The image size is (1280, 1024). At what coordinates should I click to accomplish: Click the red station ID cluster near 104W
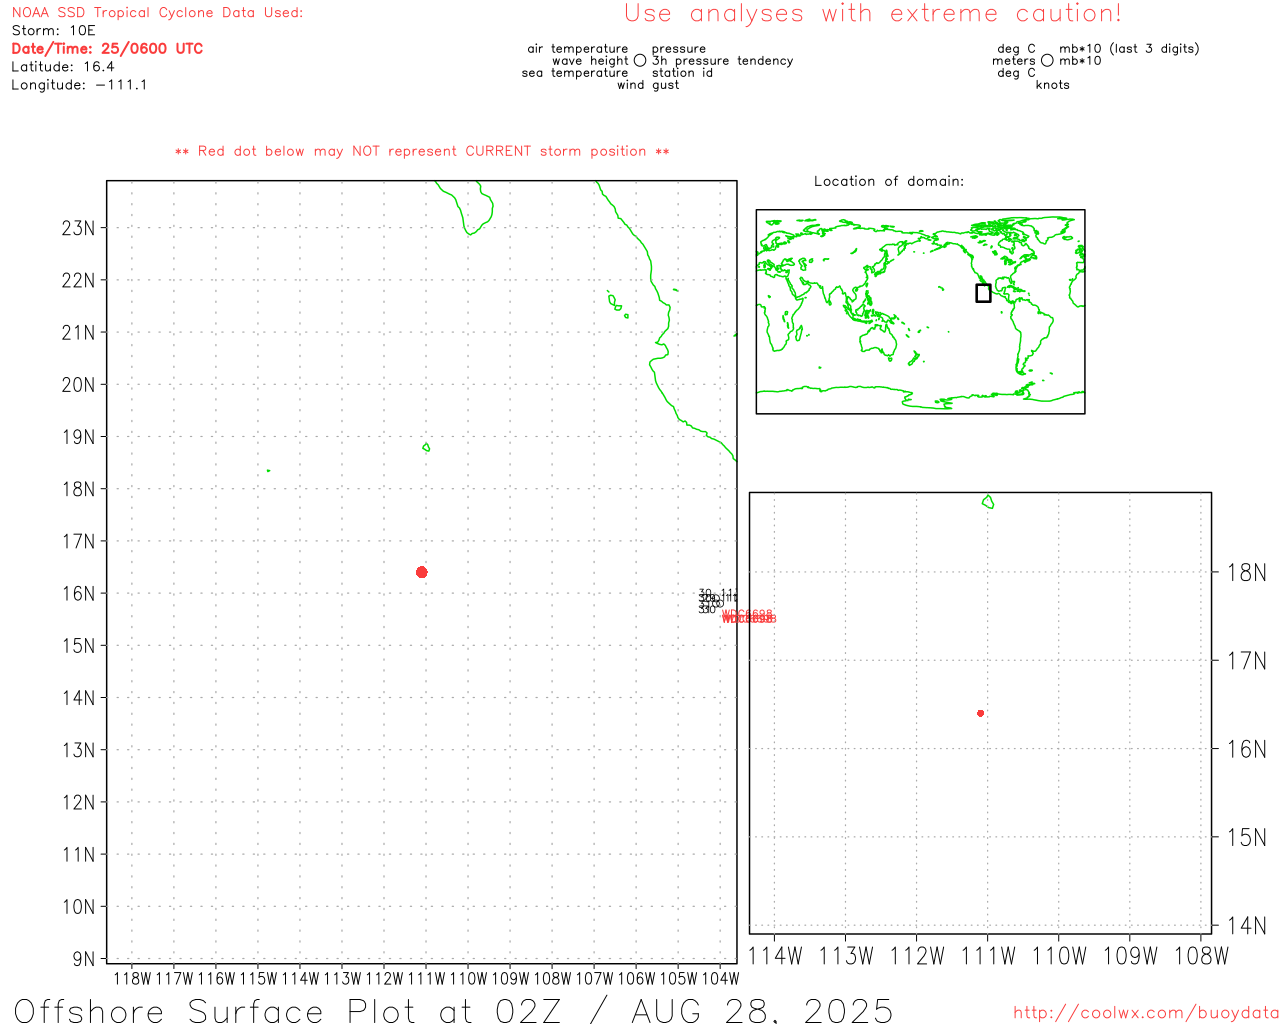pos(748,617)
